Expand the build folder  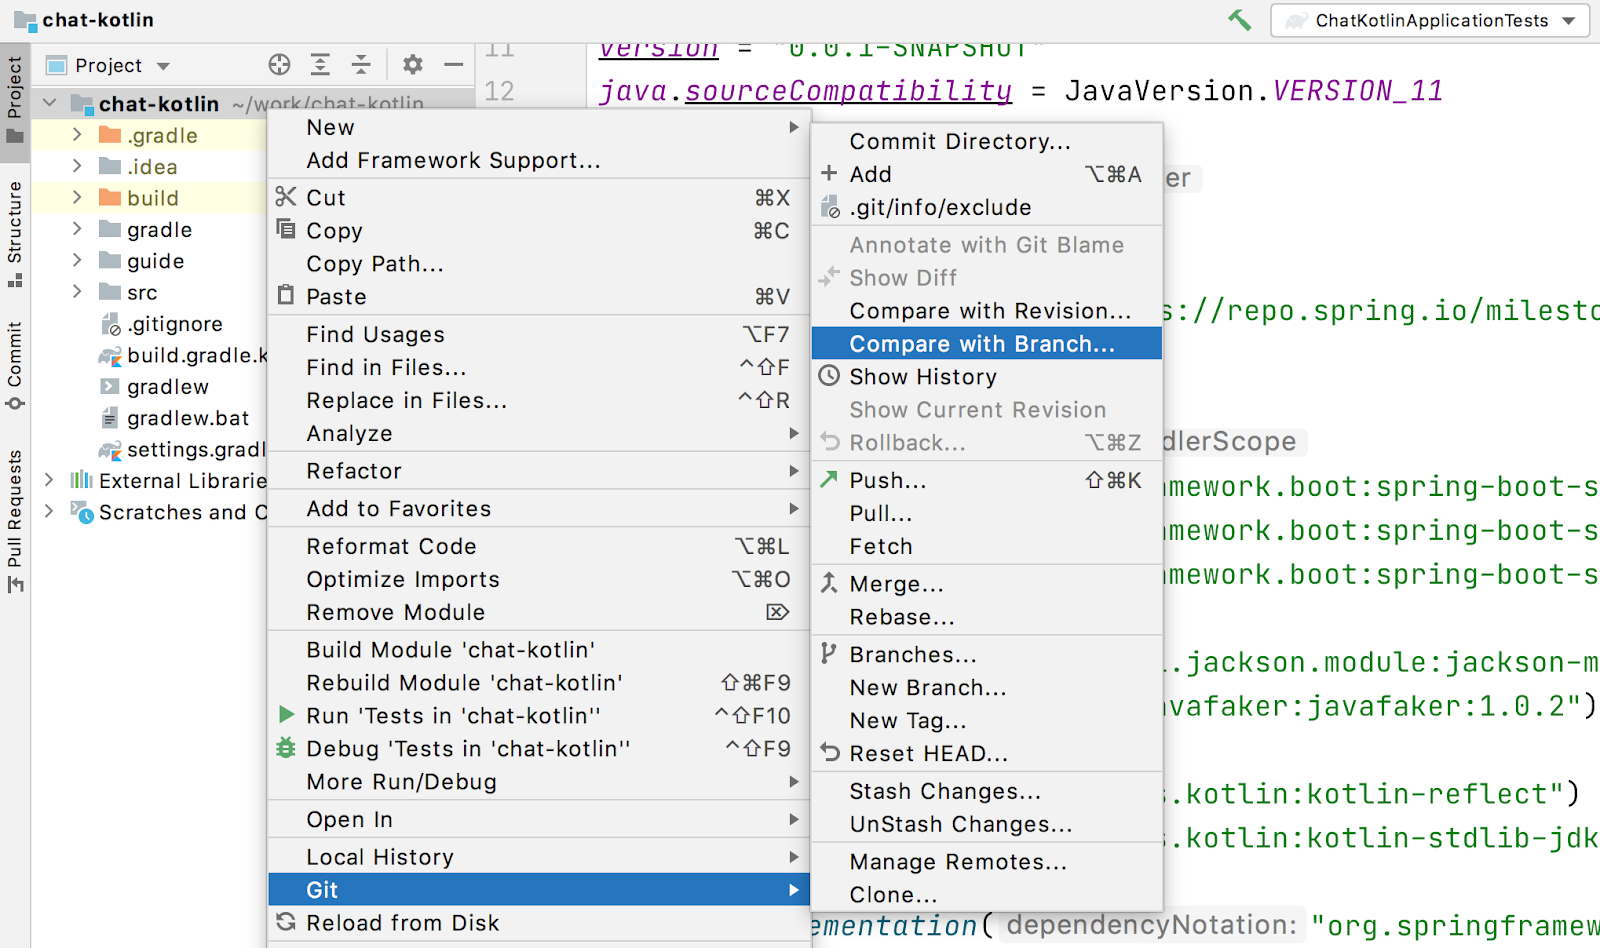77,197
